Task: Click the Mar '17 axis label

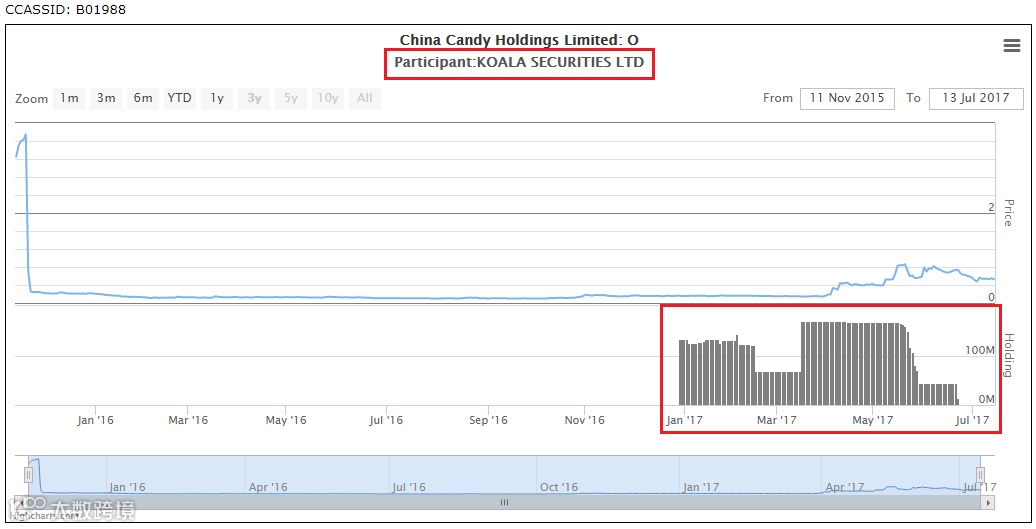Action: (x=777, y=420)
